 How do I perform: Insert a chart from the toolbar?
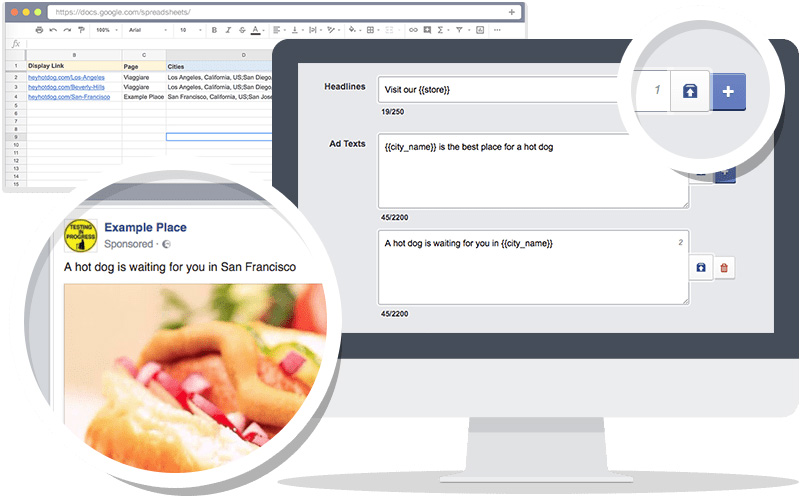coord(480,30)
